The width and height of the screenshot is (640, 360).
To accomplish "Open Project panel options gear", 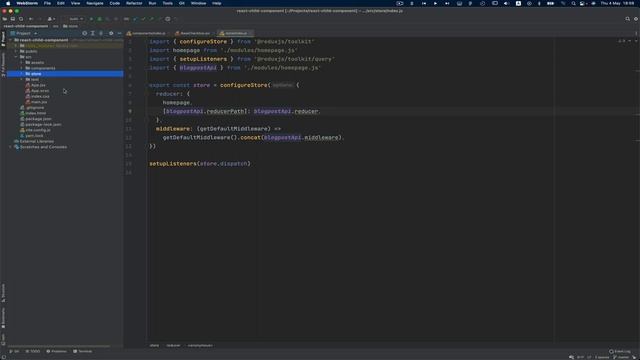I will (x=111, y=33).
